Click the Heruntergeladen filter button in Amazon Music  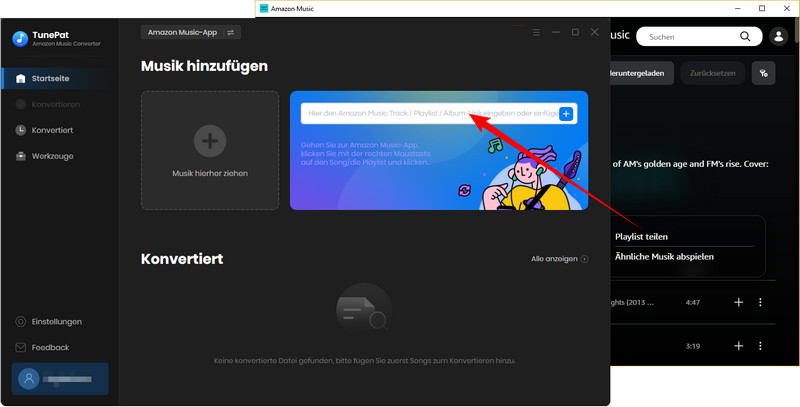point(642,73)
